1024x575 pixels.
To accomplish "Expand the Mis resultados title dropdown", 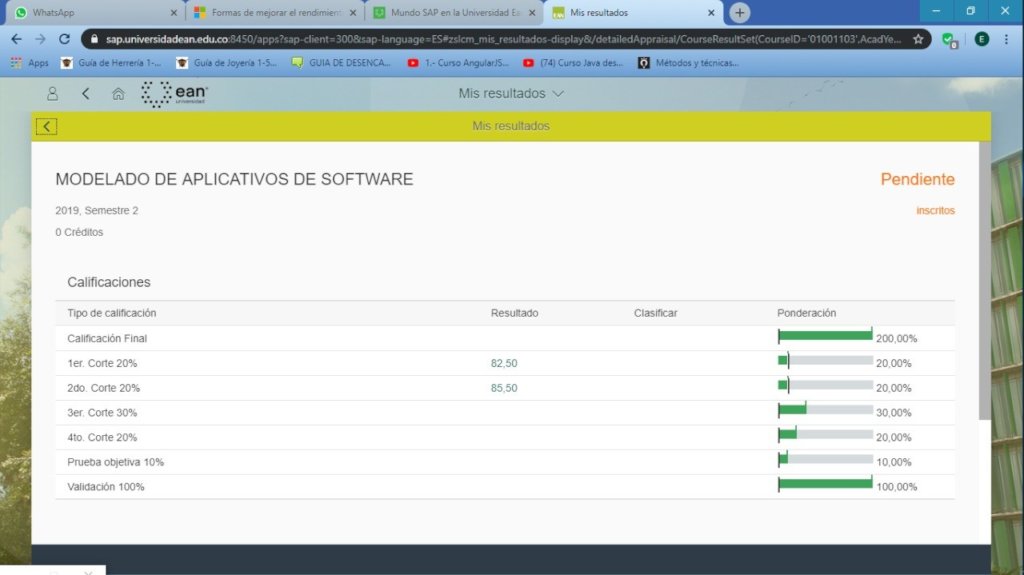I will click(511, 93).
